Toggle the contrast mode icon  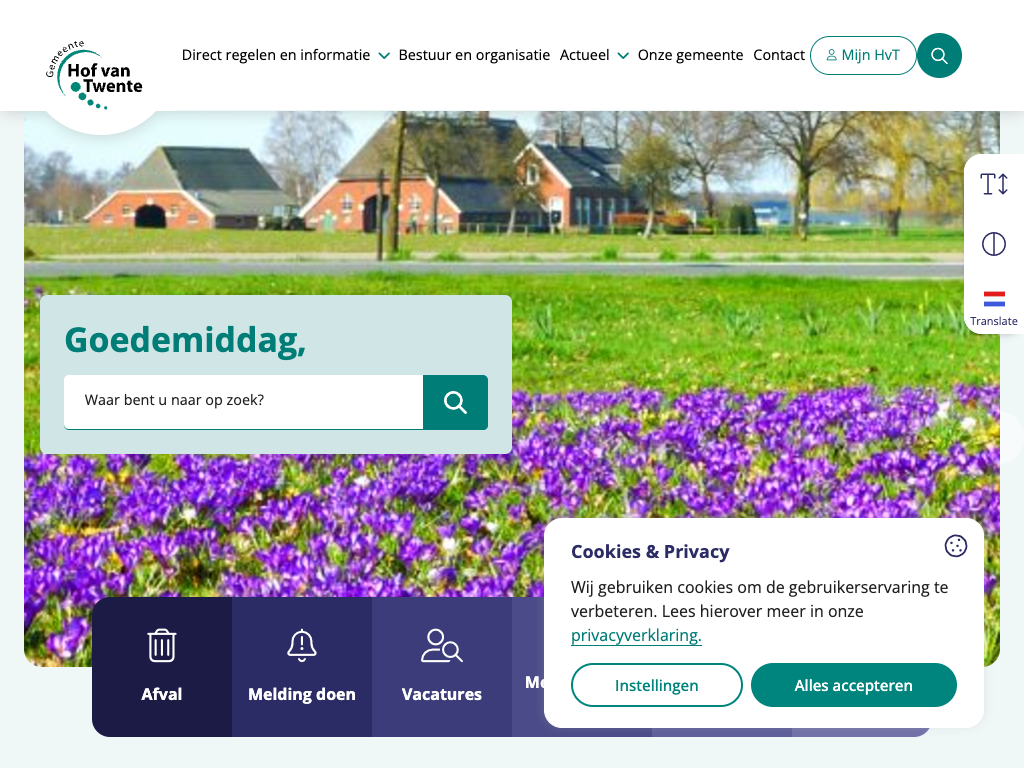[993, 244]
